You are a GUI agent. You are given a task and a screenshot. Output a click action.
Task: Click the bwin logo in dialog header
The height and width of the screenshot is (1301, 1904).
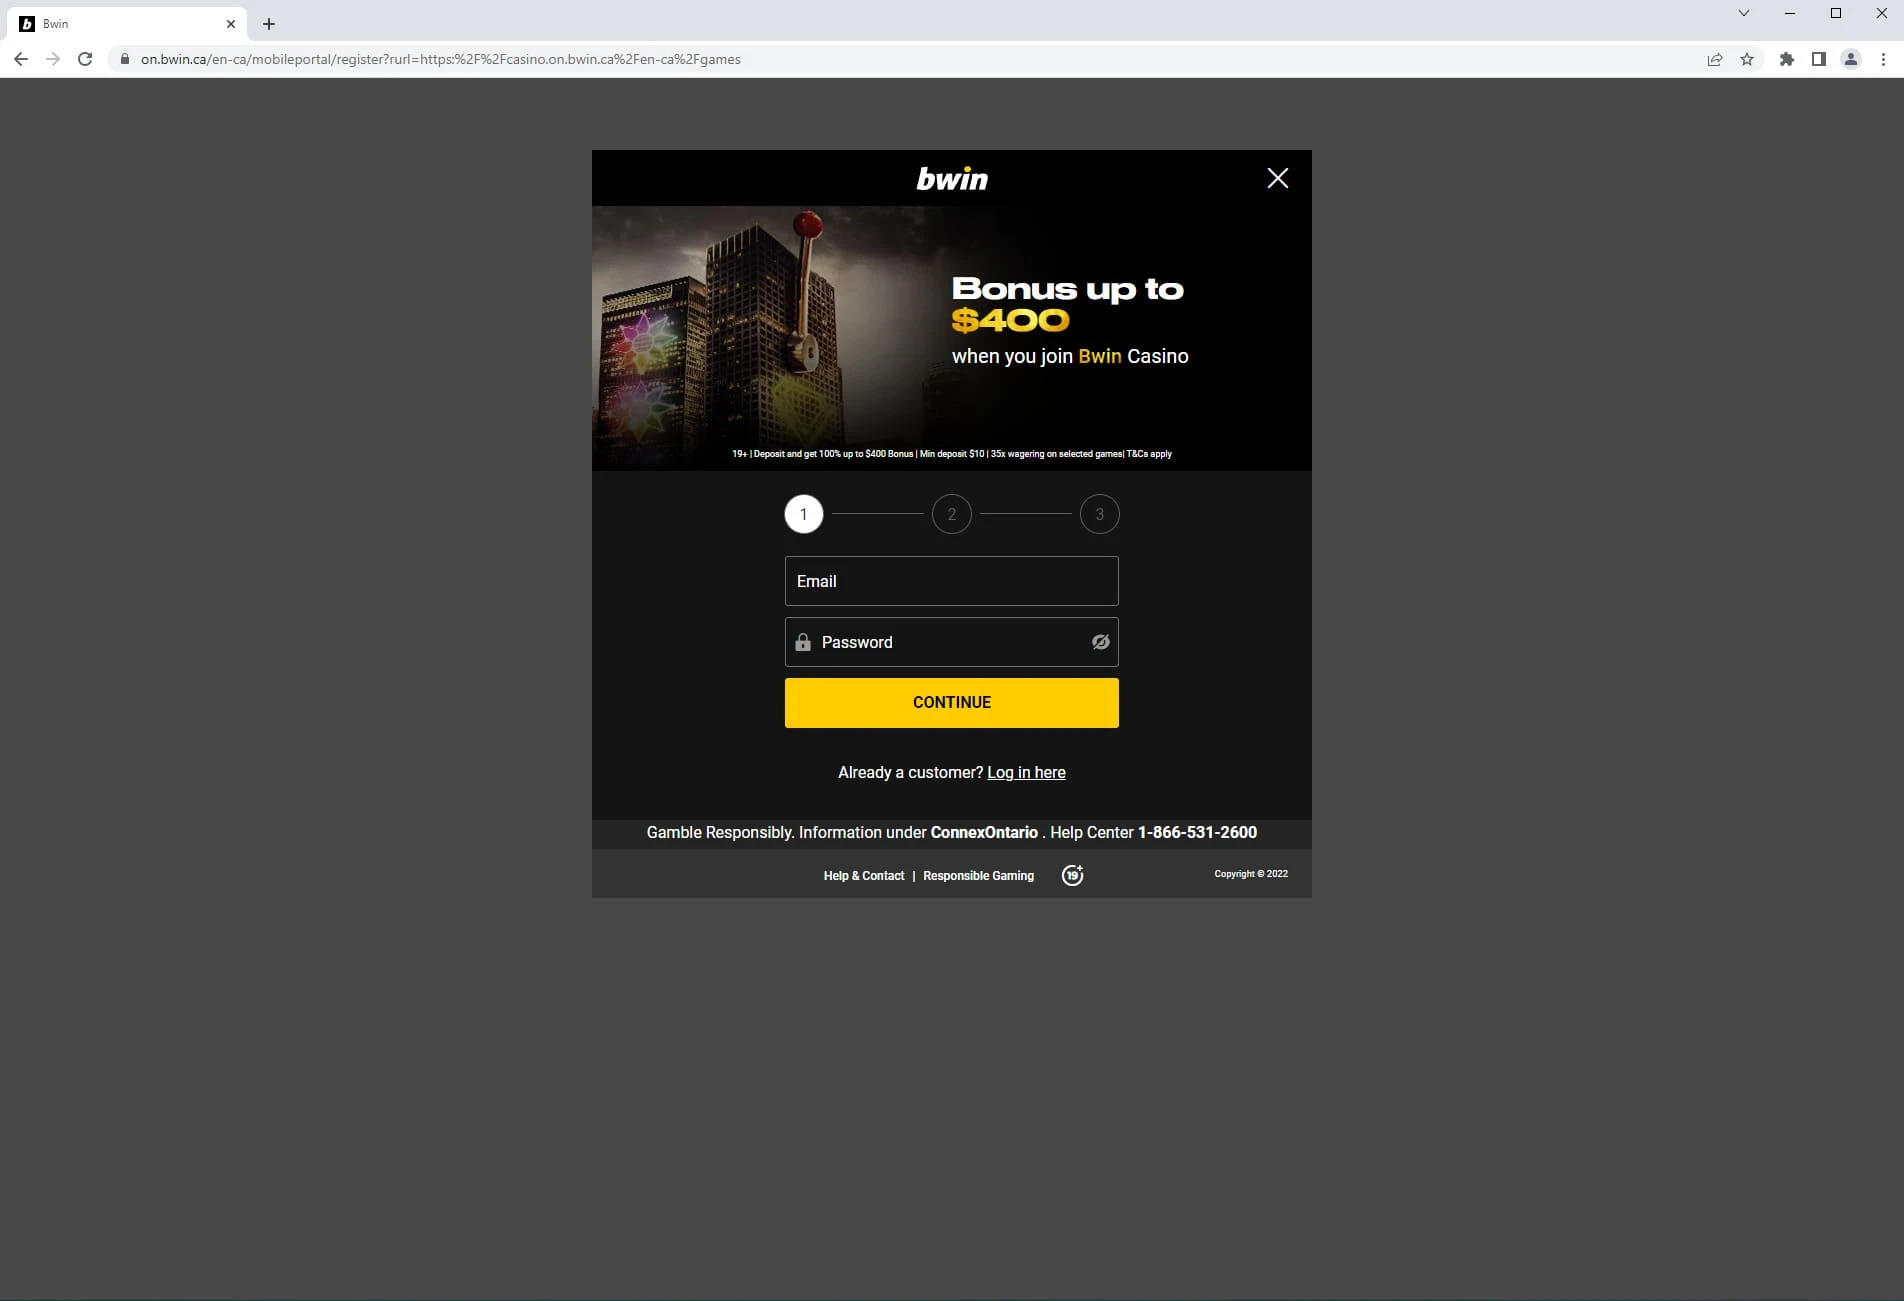pos(952,178)
